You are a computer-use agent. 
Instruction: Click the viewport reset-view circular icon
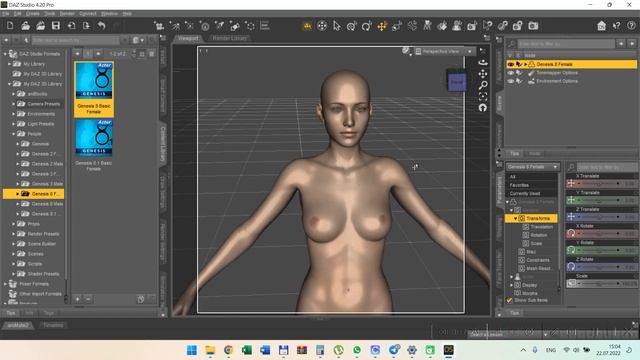coord(483,108)
